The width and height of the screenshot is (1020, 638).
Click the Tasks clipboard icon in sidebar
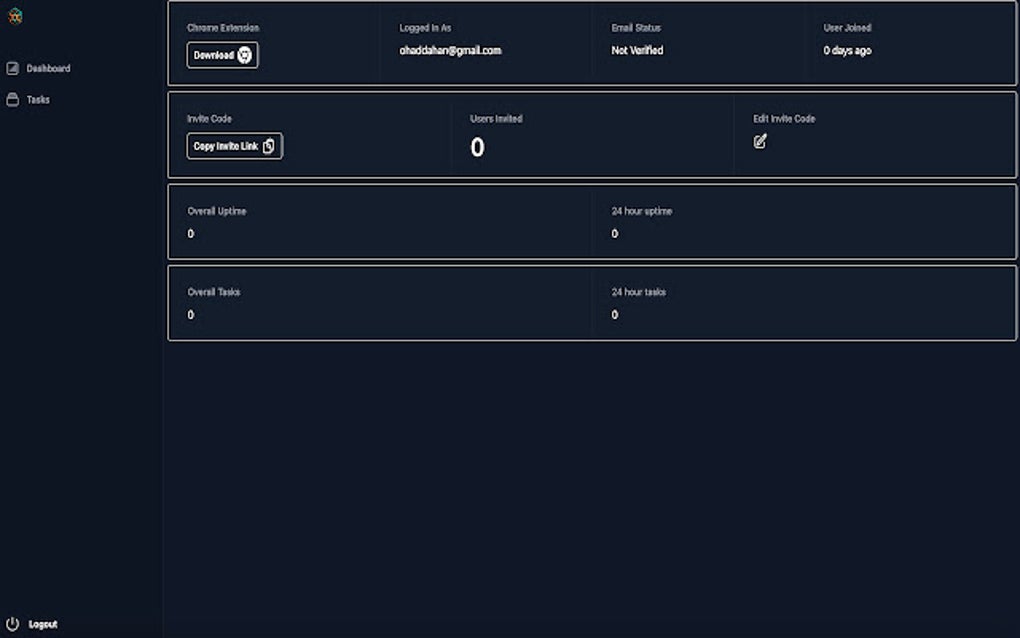pyautogui.click(x=12, y=100)
